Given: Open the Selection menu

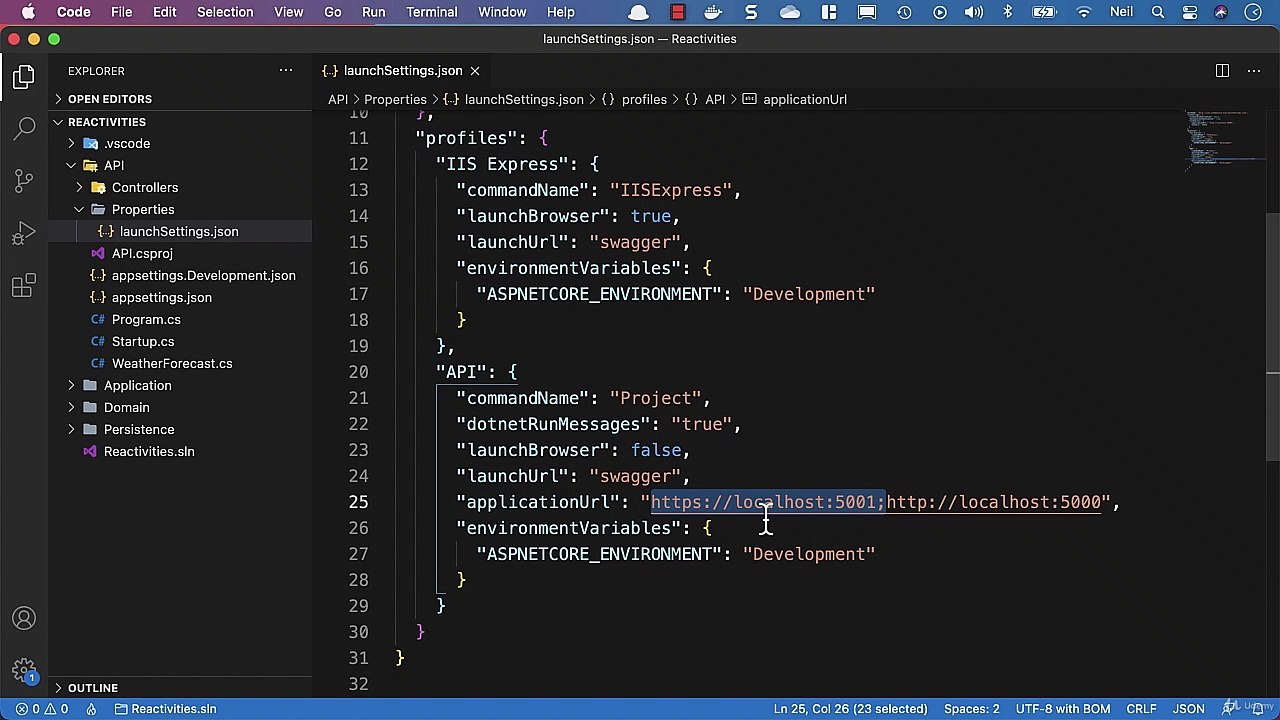Looking at the screenshot, I should pos(225,12).
